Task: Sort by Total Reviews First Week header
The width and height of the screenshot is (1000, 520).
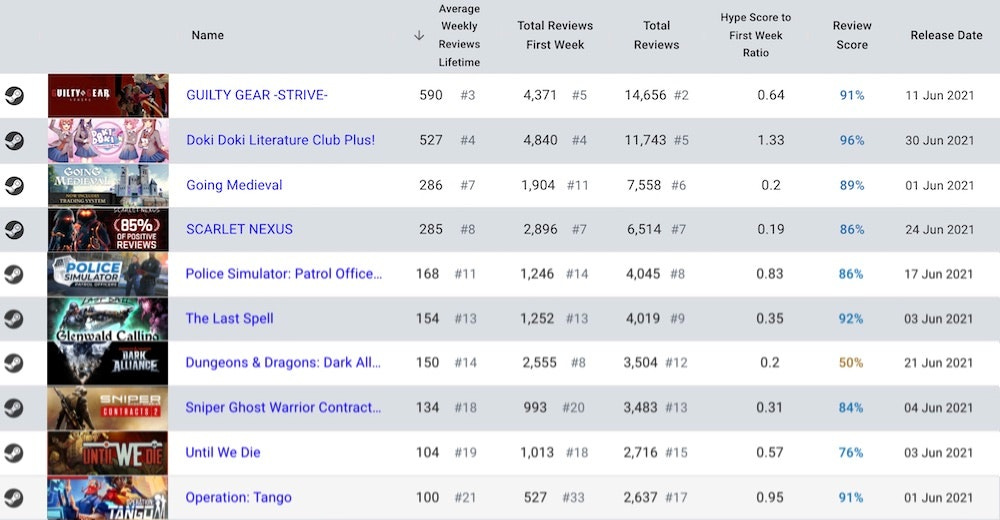Action: (555, 35)
